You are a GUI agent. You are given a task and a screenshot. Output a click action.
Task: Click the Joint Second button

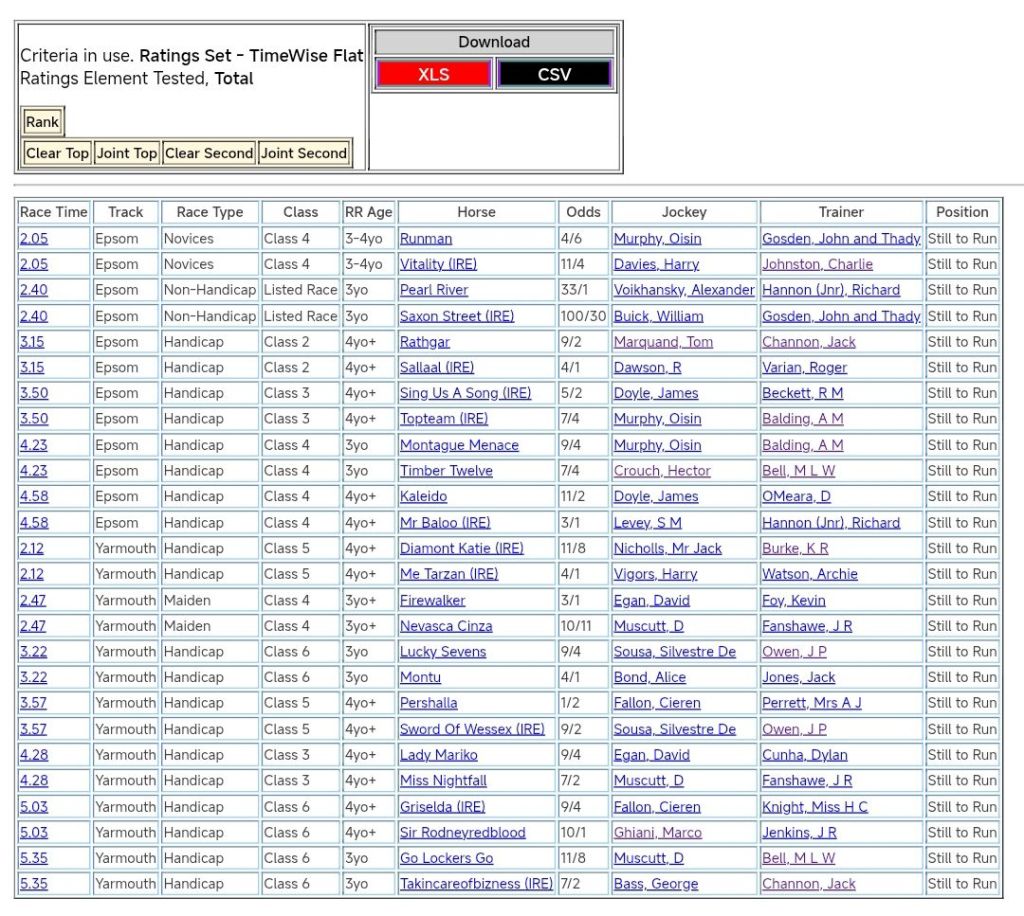pyautogui.click(x=304, y=153)
